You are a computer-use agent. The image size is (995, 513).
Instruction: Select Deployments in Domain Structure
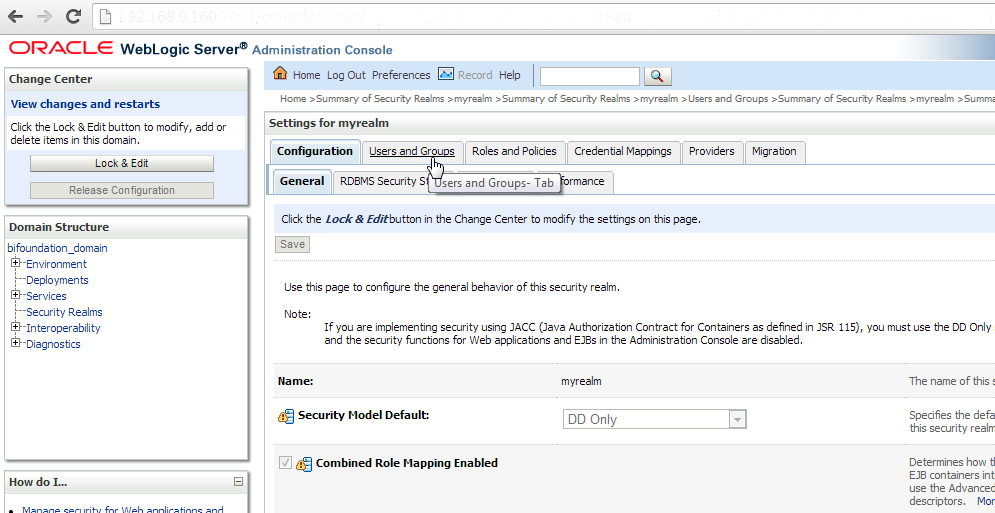57,280
